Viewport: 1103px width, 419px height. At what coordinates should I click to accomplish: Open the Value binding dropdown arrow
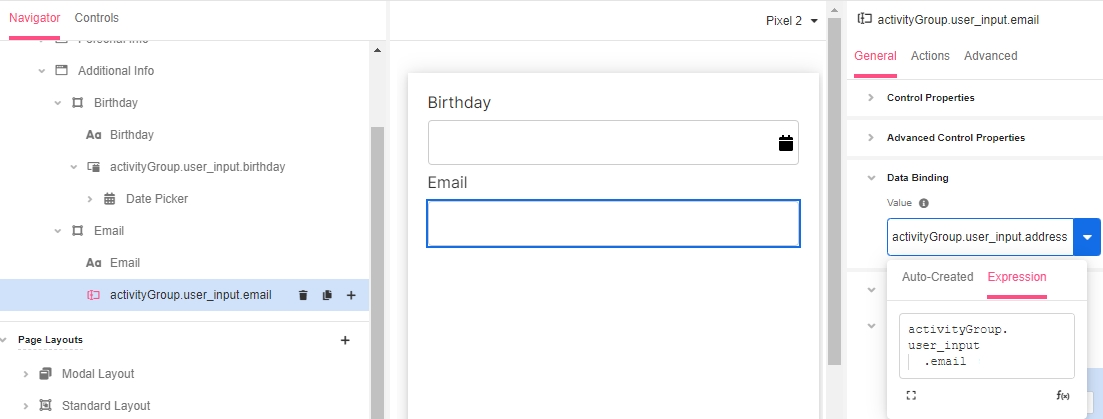(1087, 237)
